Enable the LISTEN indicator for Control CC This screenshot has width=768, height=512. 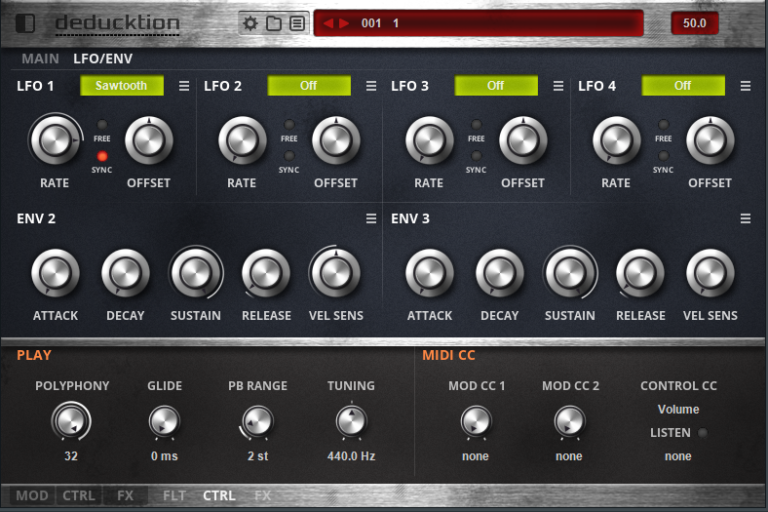703,433
